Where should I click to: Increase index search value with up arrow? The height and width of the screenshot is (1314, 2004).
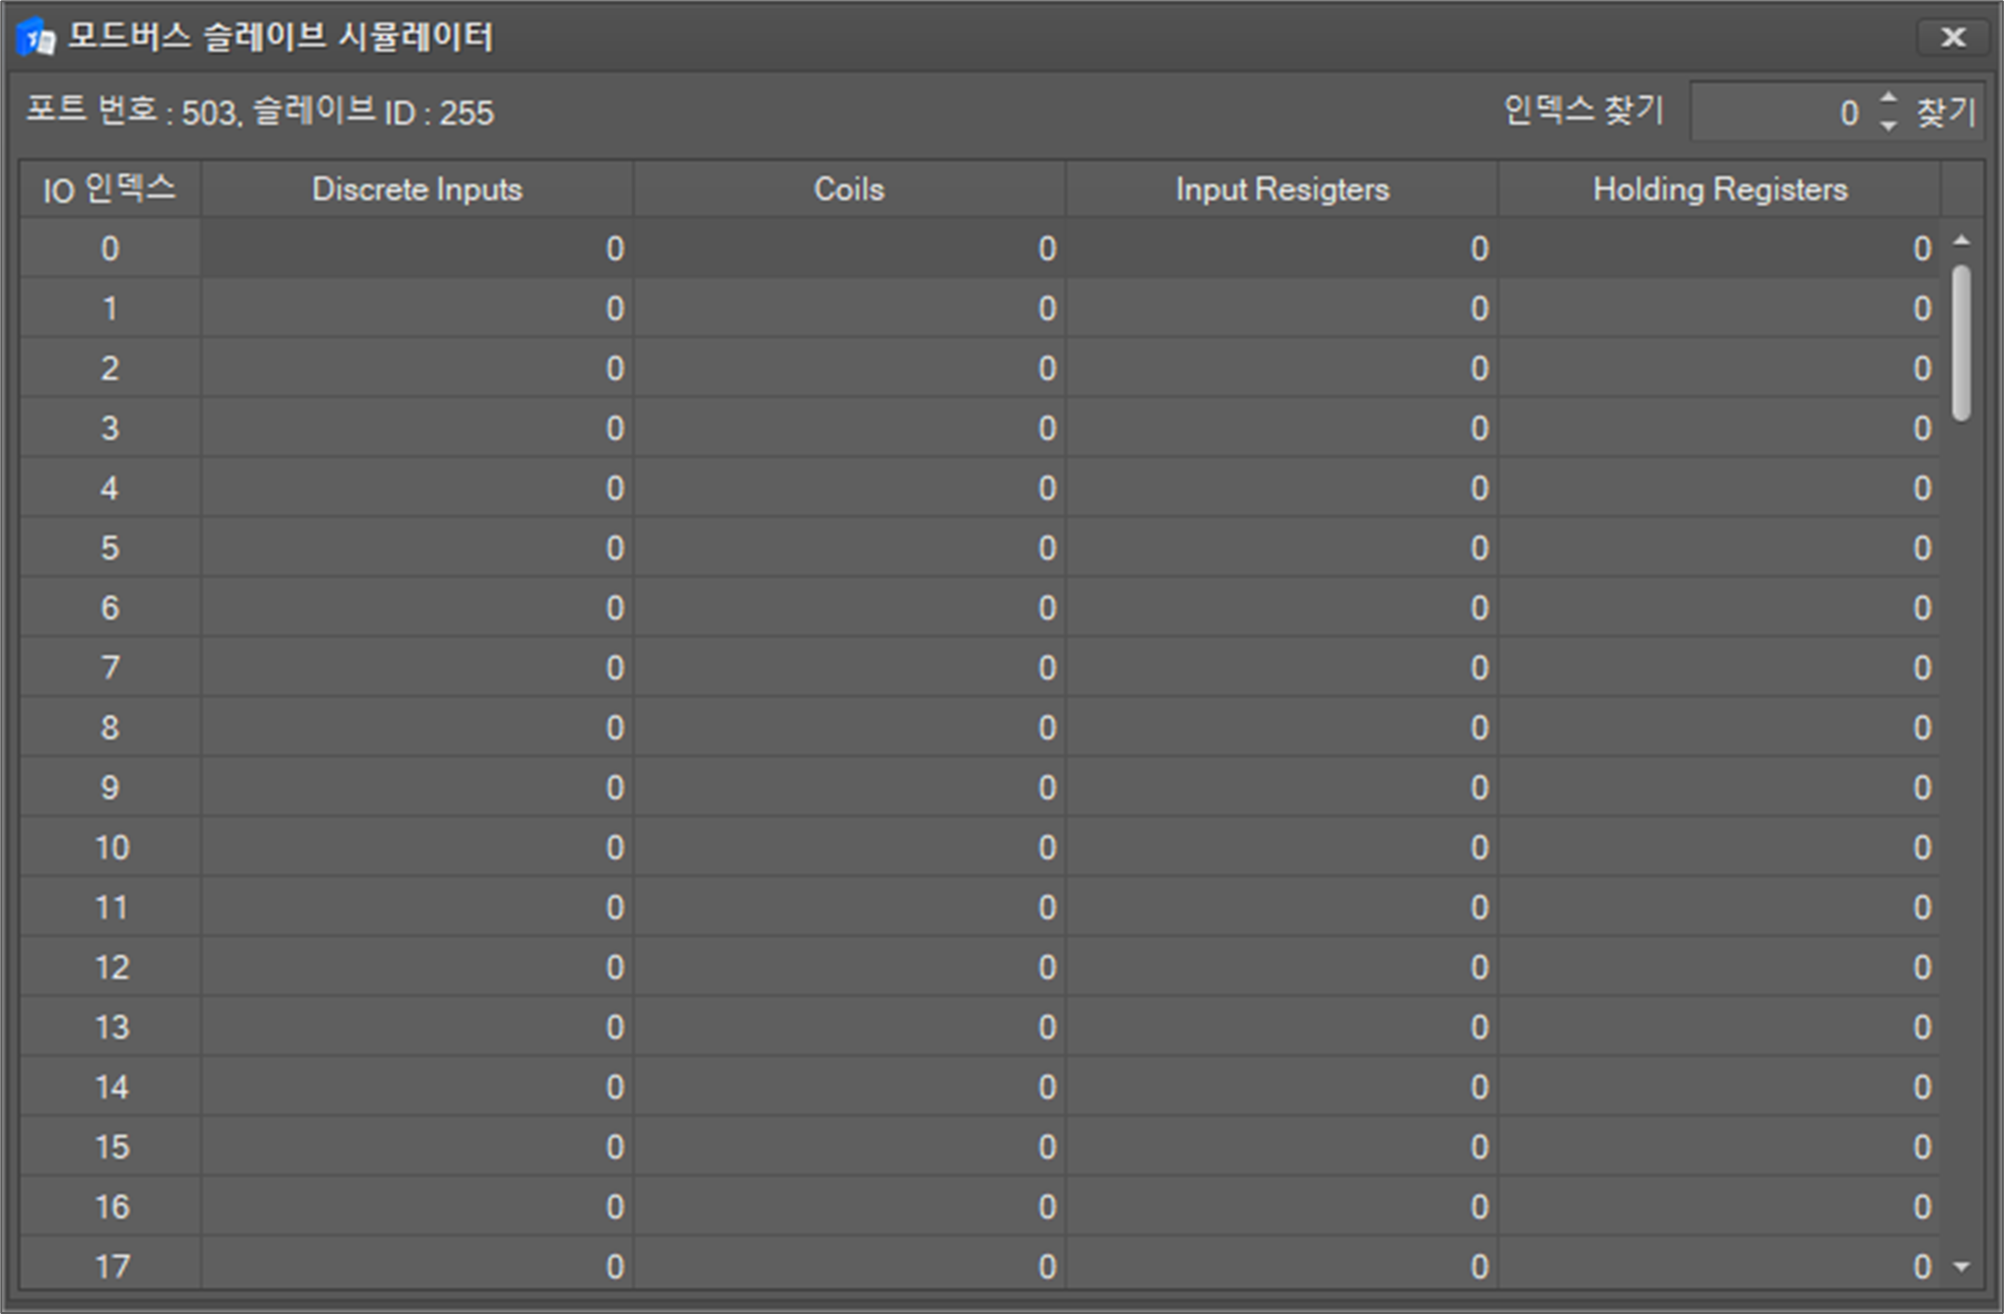[x=1887, y=99]
